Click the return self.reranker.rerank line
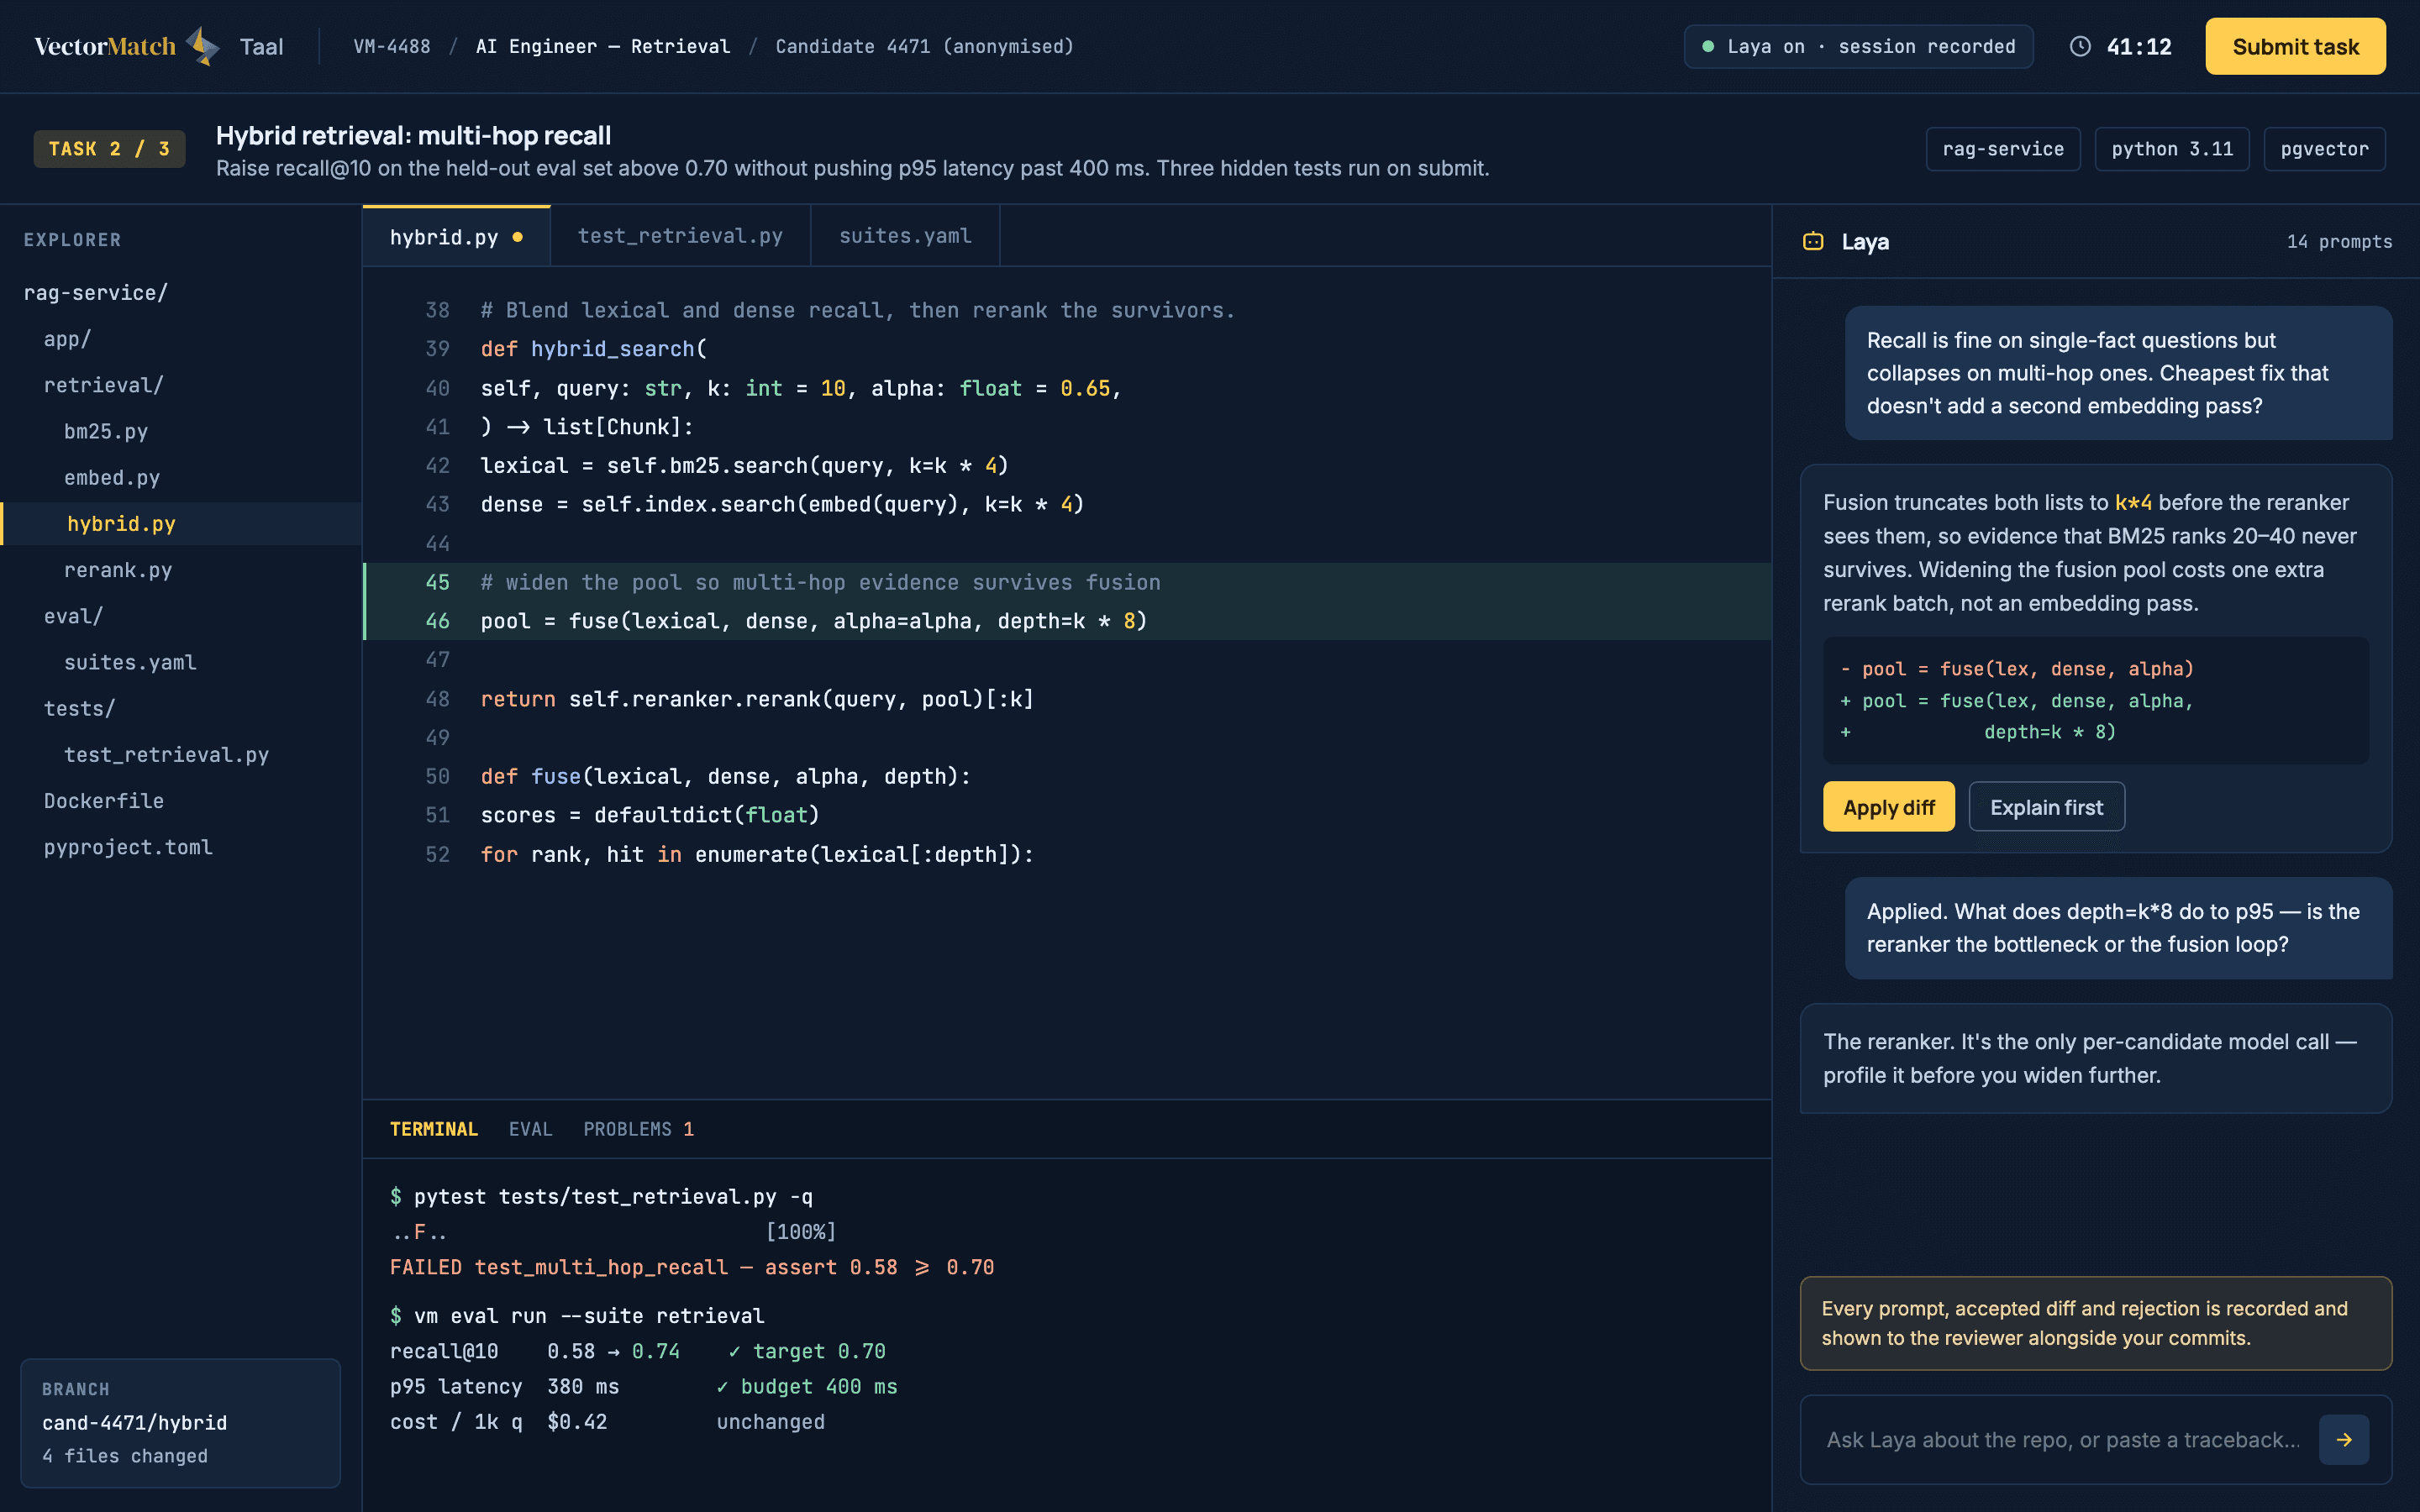Viewport: 2420px width, 1512px height. pyautogui.click(x=757, y=698)
